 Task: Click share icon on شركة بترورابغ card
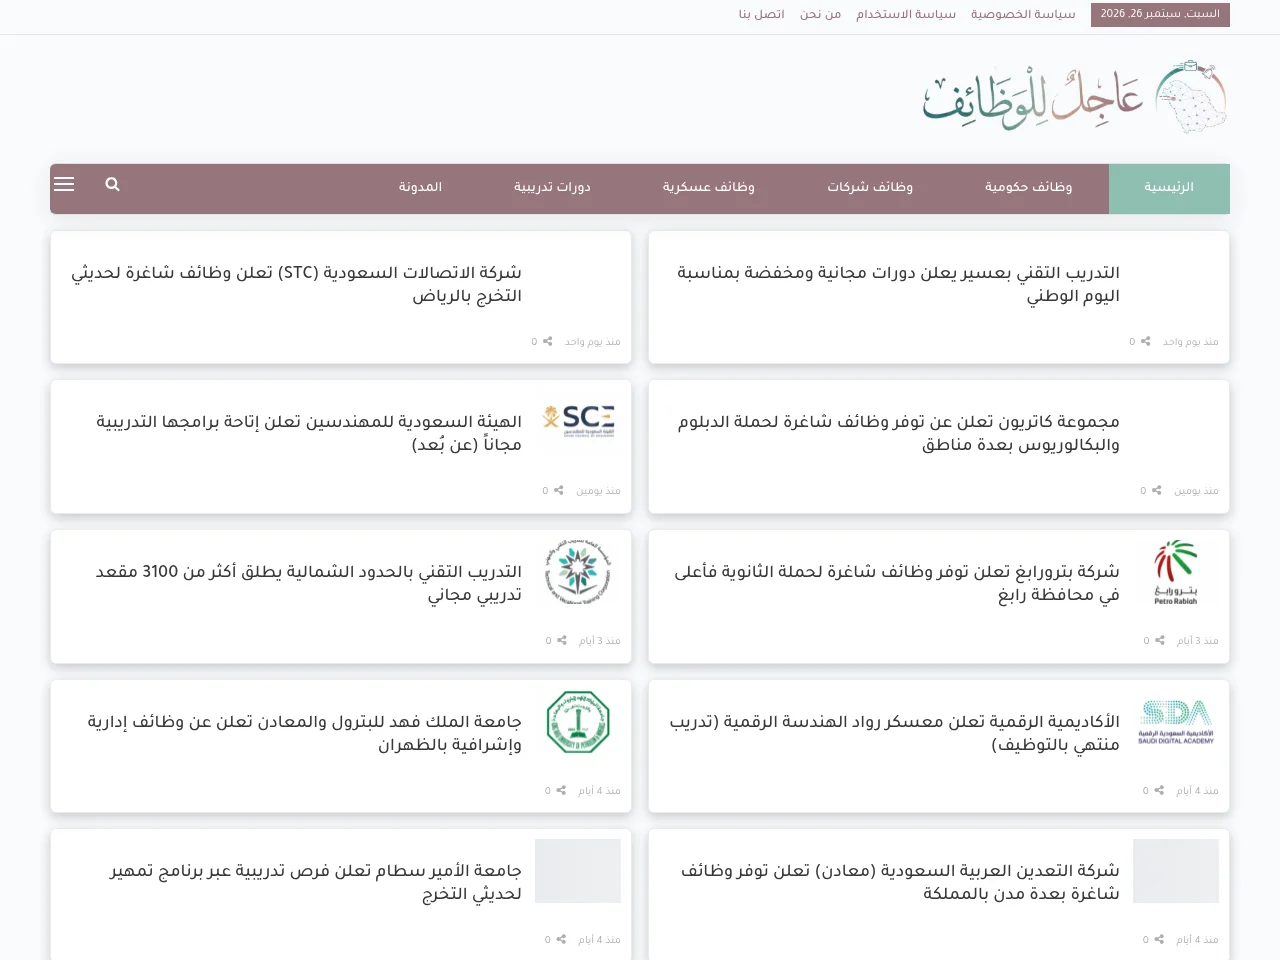(x=1160, y=640)
